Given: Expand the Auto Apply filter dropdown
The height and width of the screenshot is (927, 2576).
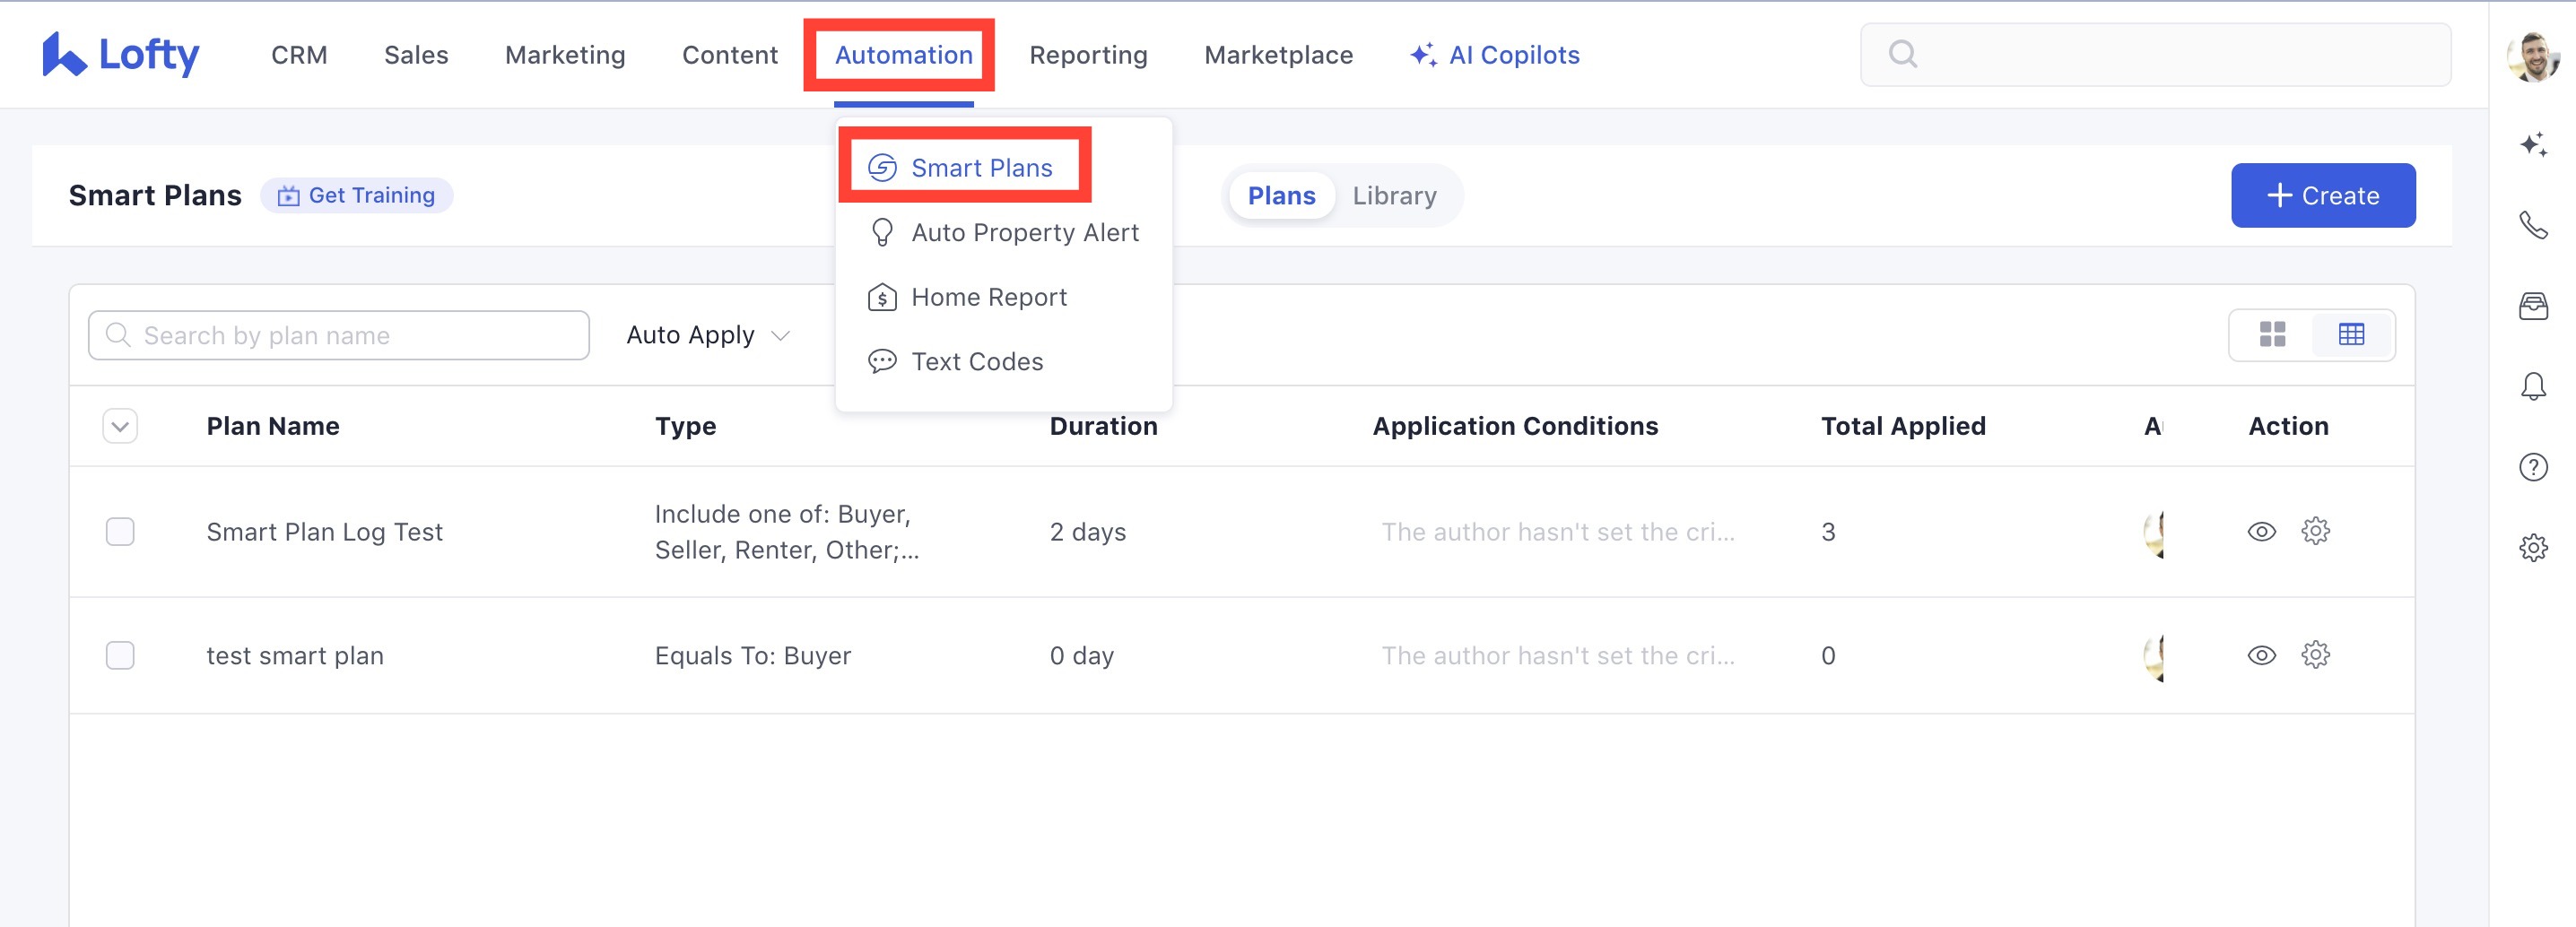Looking at the screenshot, I should [708, 335].
